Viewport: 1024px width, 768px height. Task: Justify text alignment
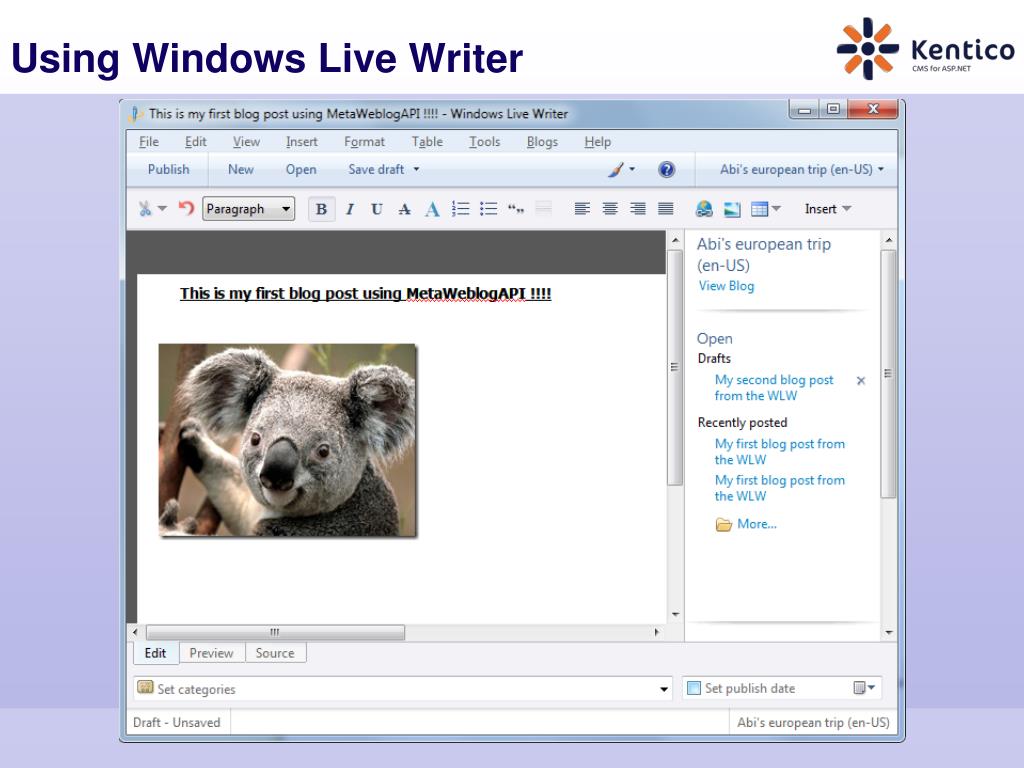point(665,209)
